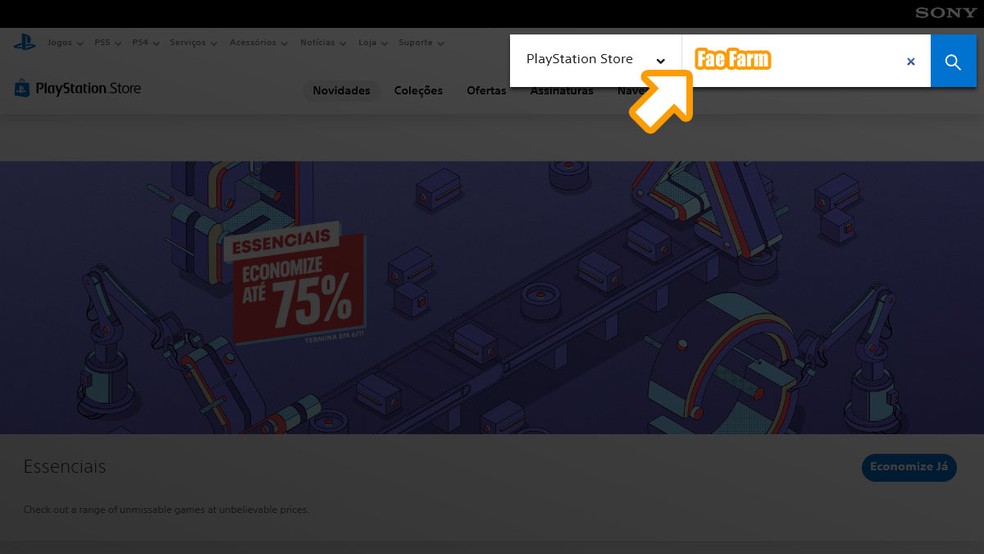Clear the search text with the X
984x554 pixels.
tap(911, 61)
